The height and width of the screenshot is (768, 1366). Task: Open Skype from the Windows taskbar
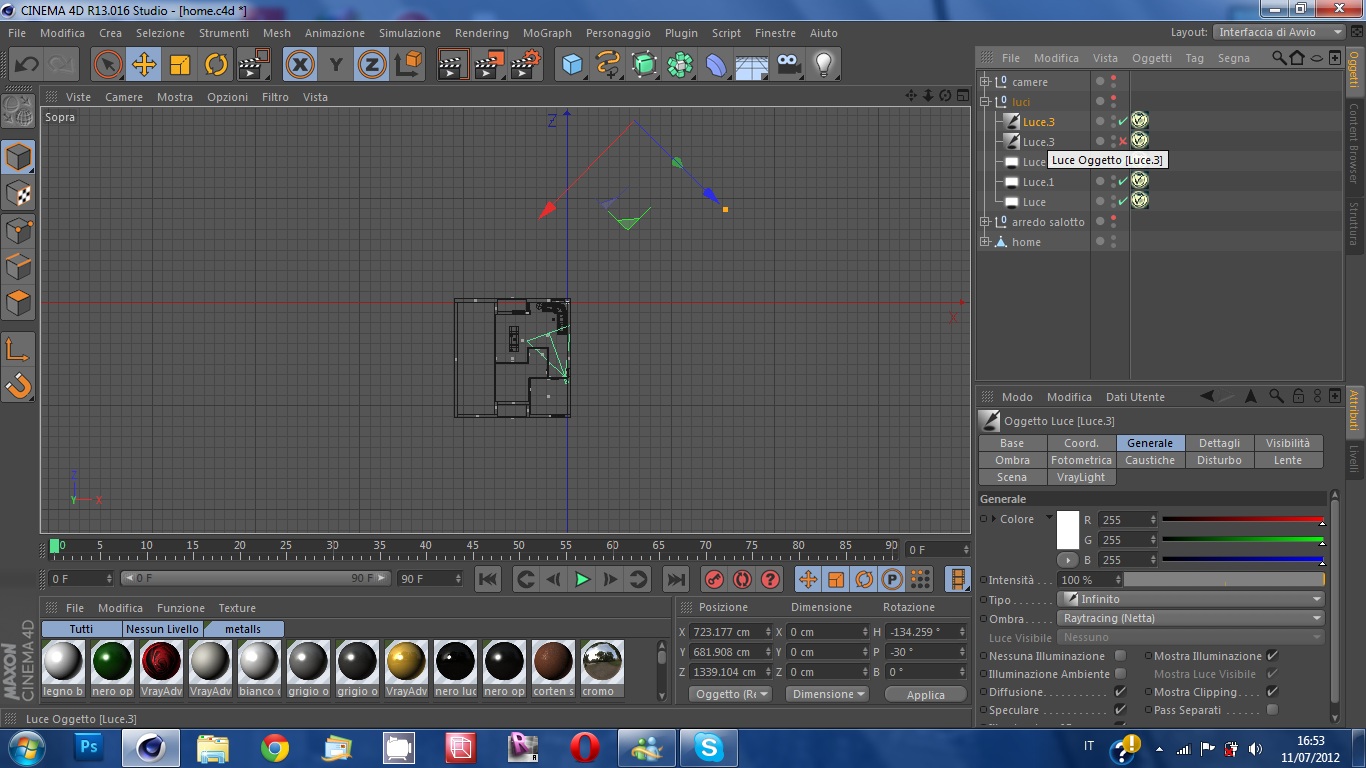[x=709, y=747]
